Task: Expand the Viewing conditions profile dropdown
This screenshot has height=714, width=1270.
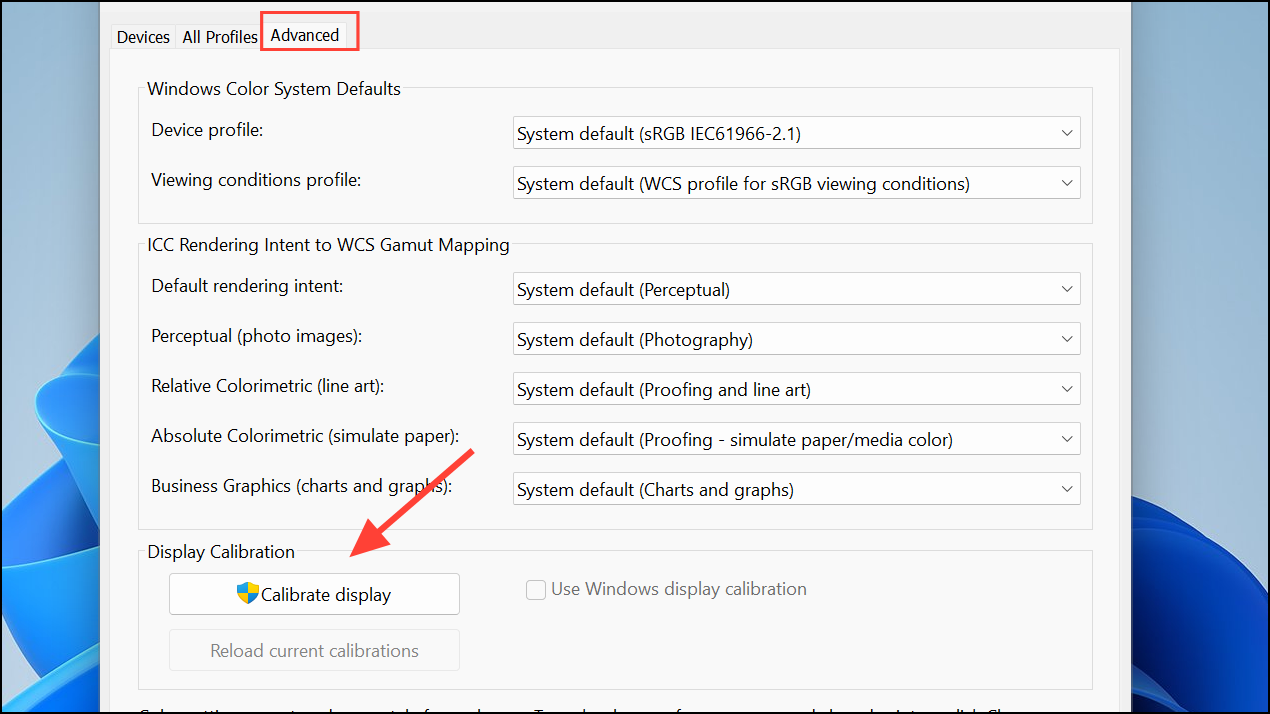Action: pos(797,183)
